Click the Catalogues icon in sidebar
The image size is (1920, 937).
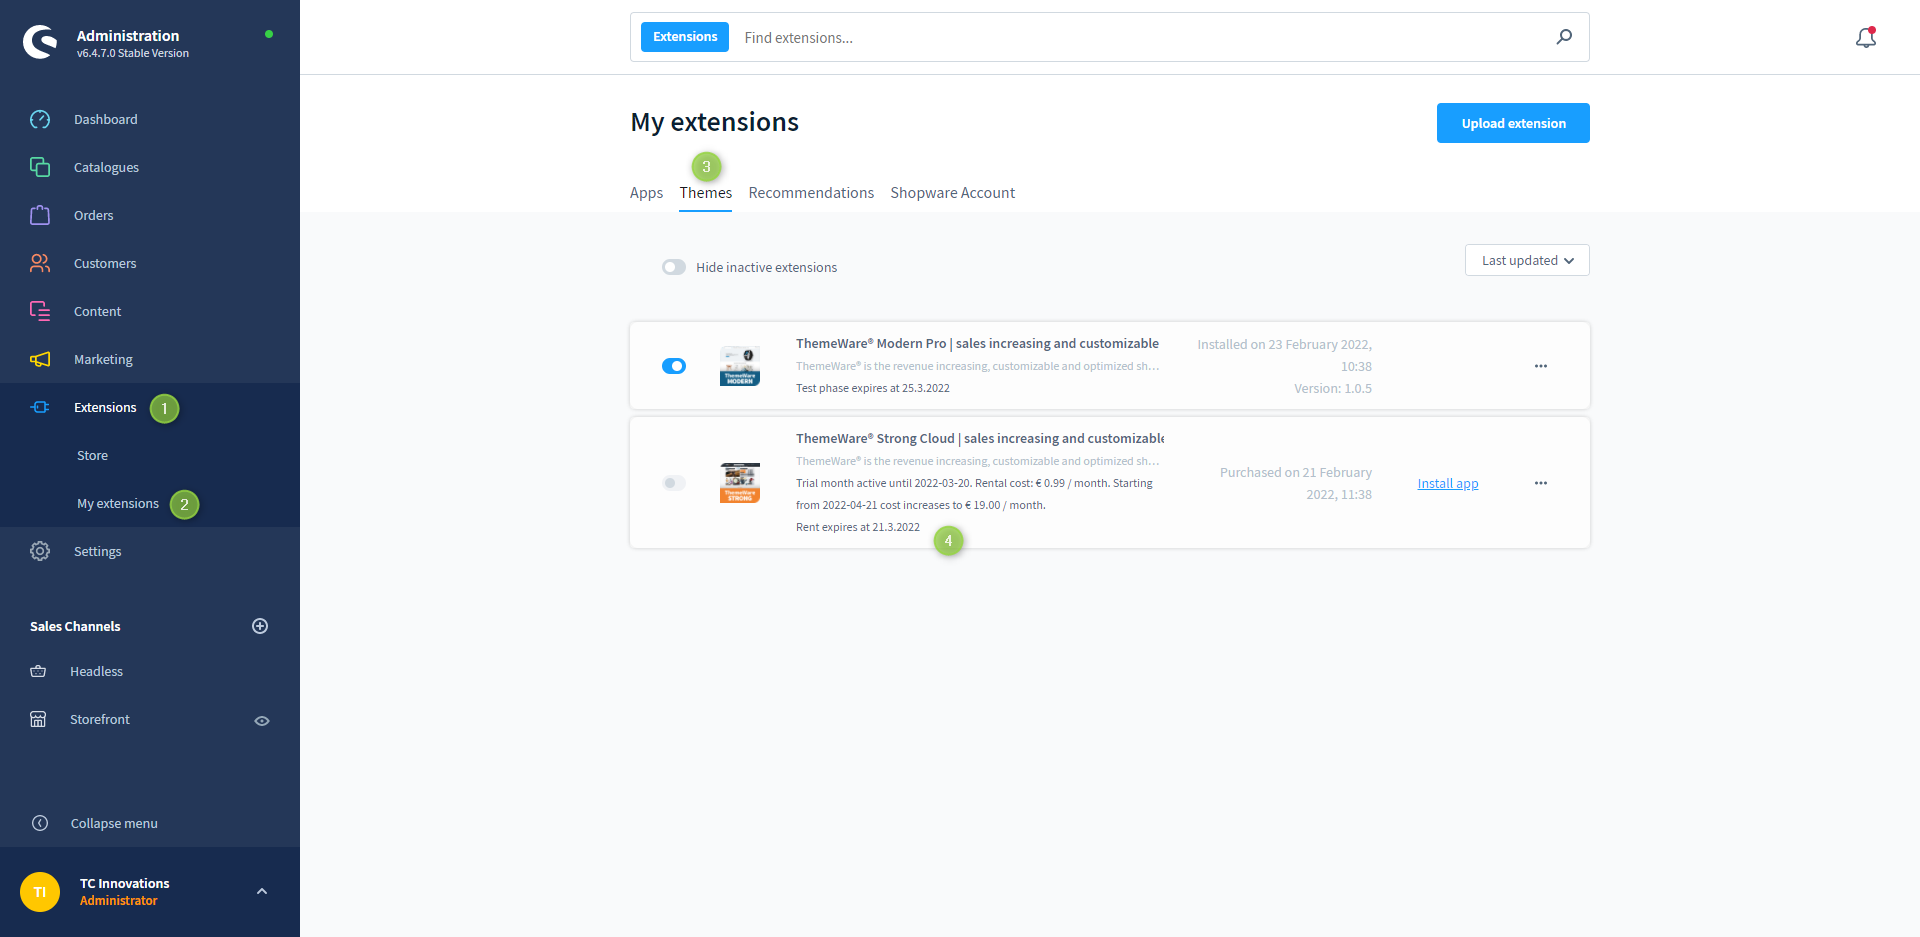click(40, 167)
